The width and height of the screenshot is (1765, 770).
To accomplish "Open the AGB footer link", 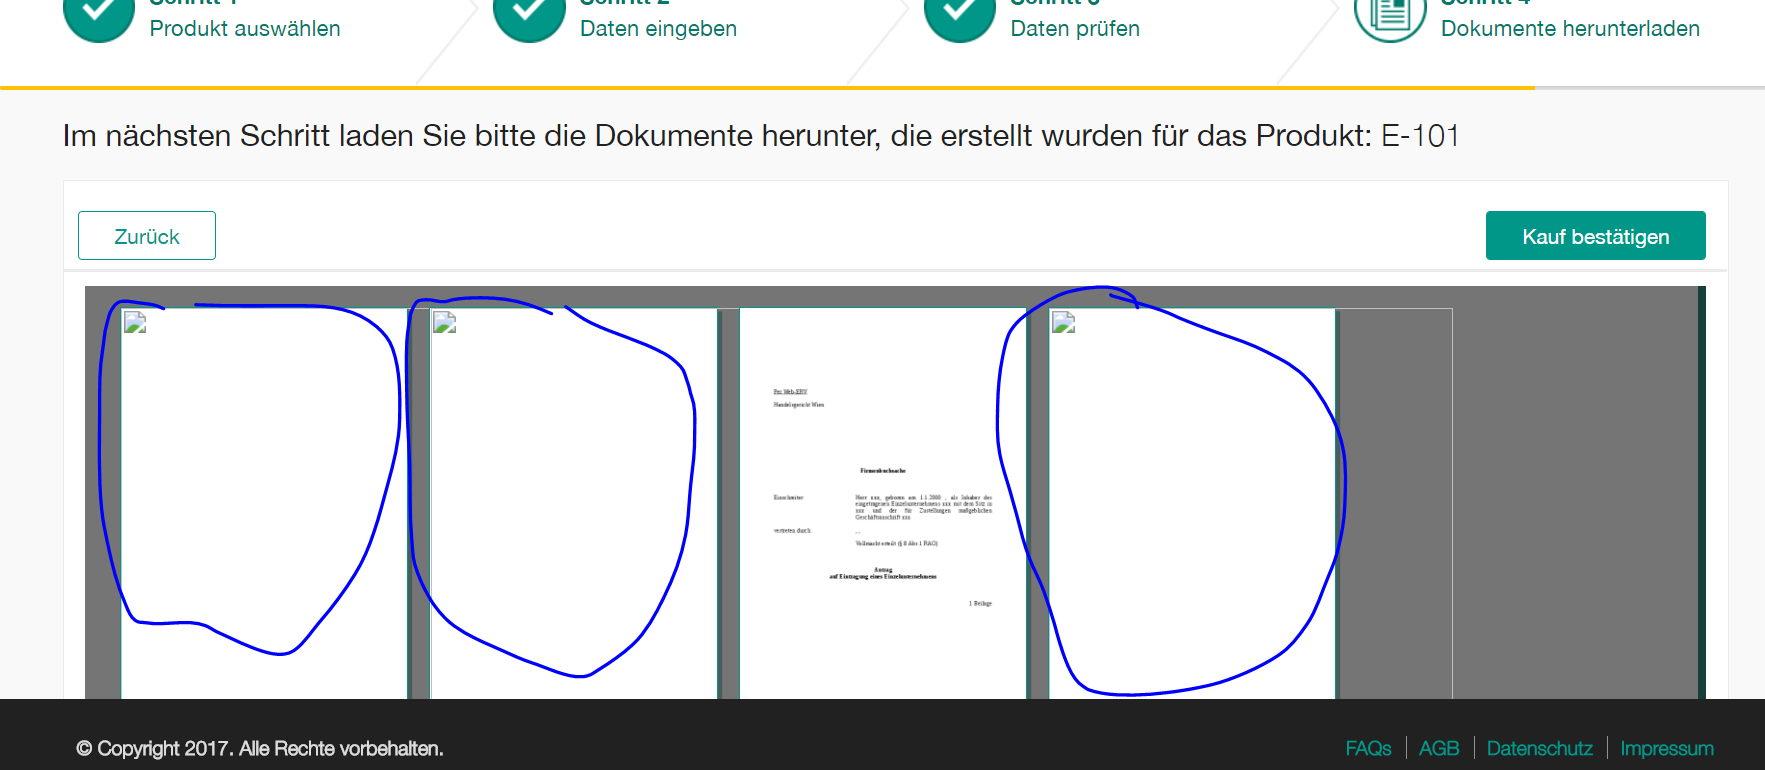I will point(1439,748).
